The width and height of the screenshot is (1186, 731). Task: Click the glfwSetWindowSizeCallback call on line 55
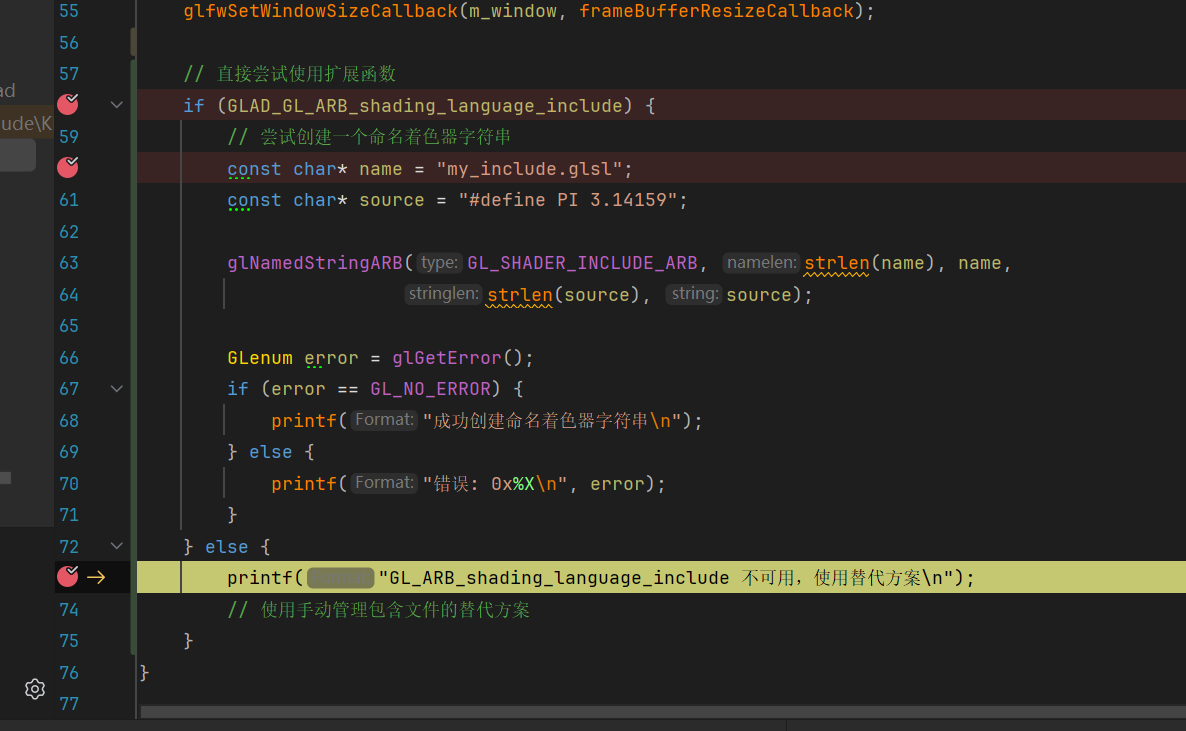click(x=321, y=11)
